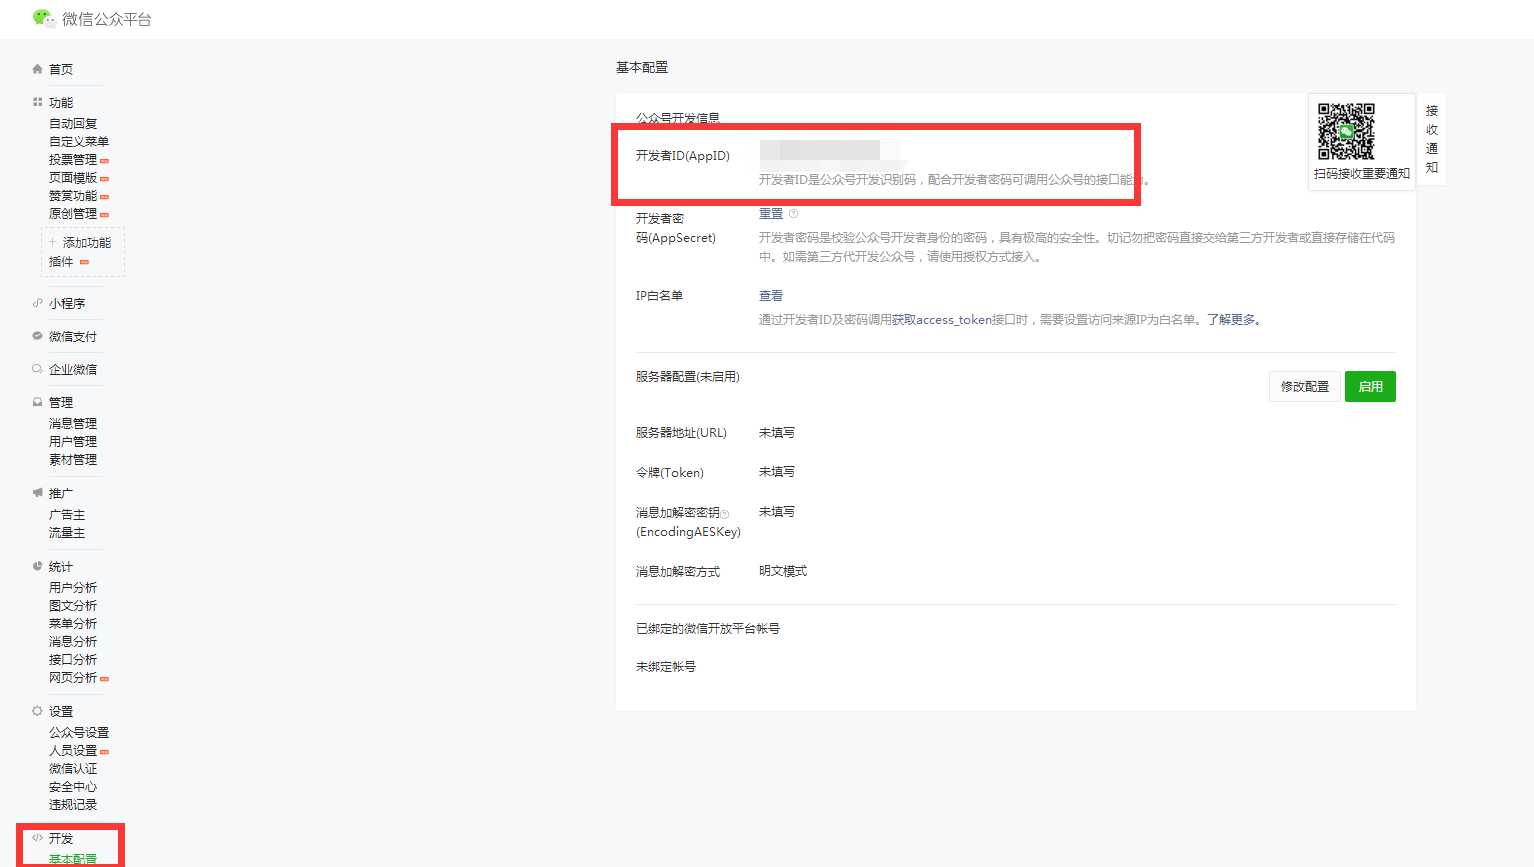Image resolution: width=1534 pixels, height=867 pixels.
Task: Go to 违规记录 in the sidebar
Action: tap(73, 804)
